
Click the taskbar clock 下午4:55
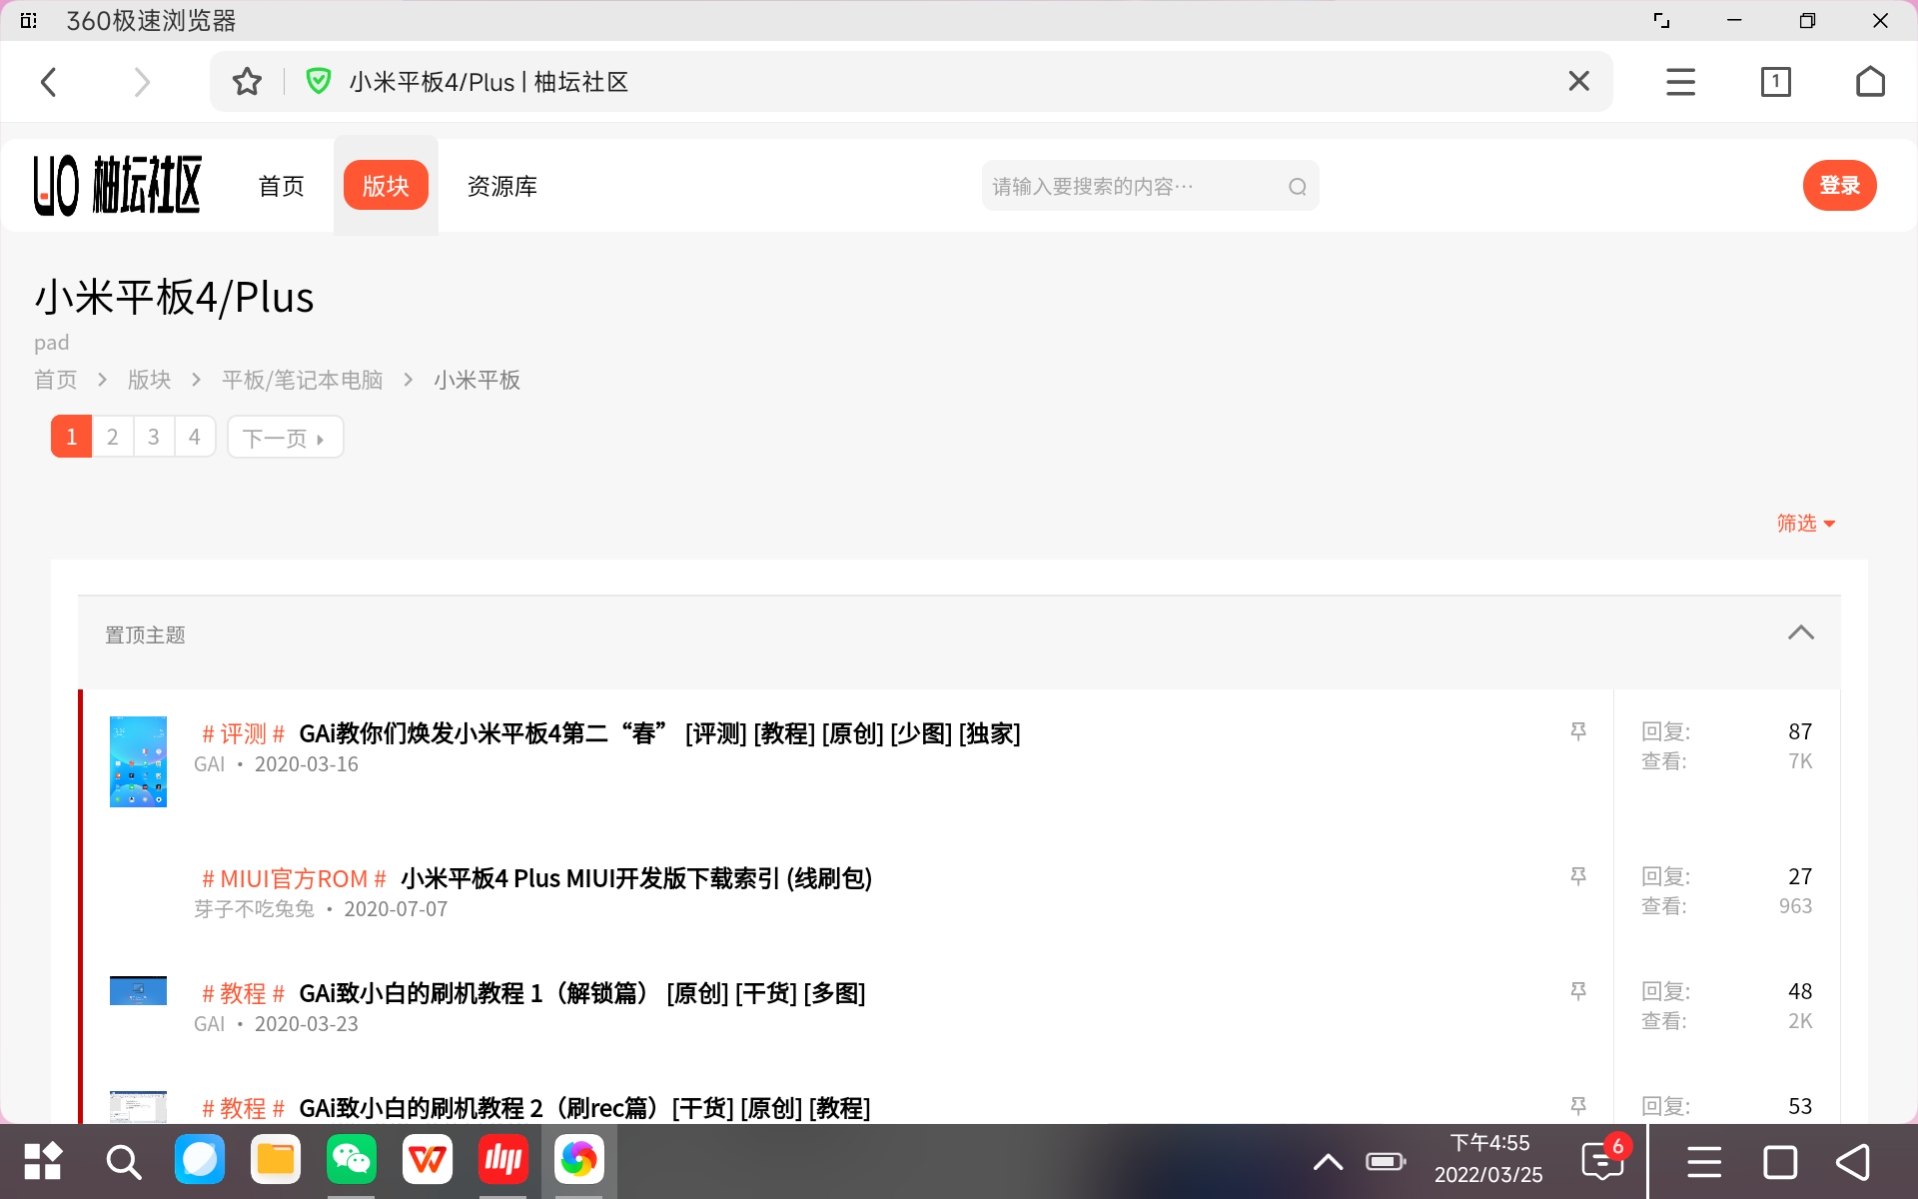coord(1489,1143)
